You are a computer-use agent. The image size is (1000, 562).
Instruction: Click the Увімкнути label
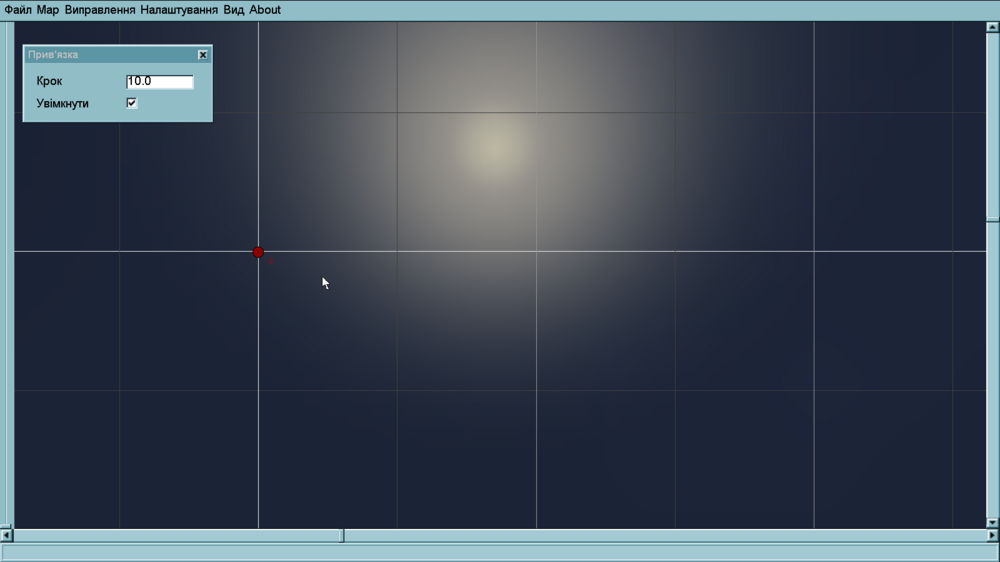coord(62,103)
